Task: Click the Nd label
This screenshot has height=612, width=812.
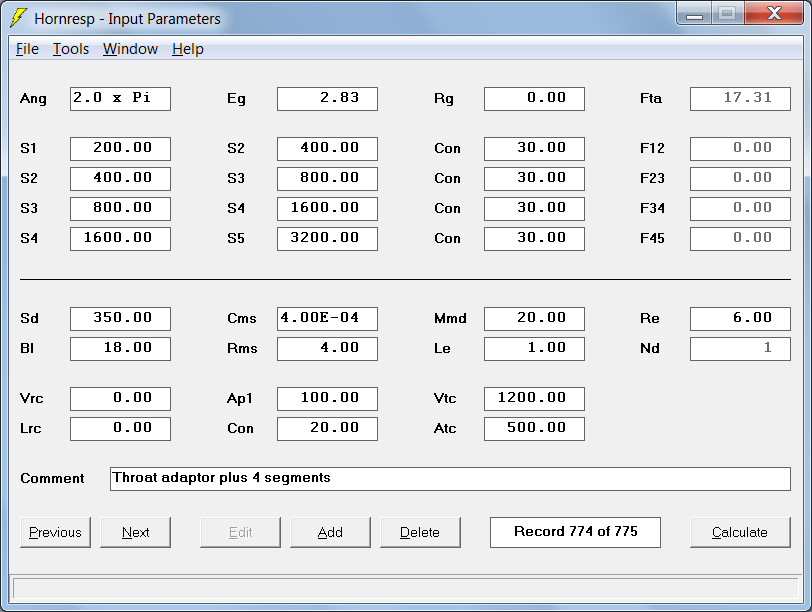Action: tap(650, 348)
